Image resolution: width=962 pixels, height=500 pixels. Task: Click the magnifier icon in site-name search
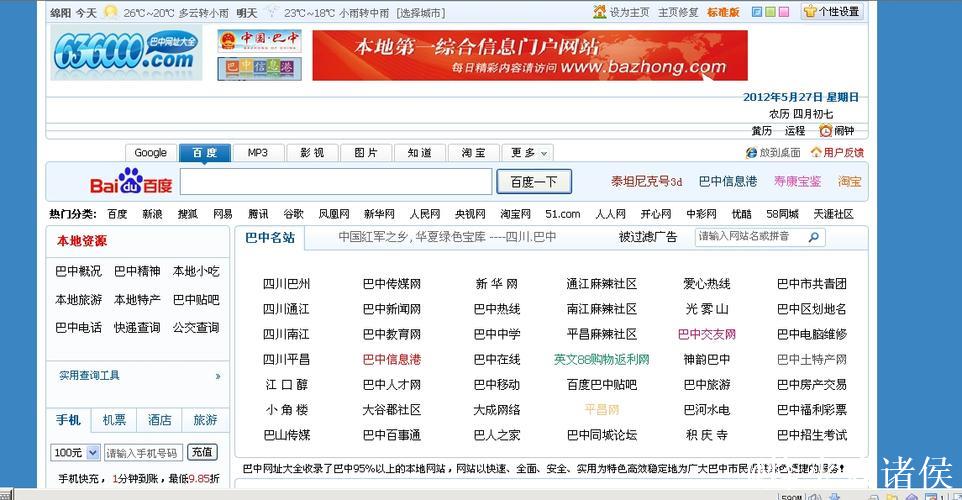(x=814, y=237)
